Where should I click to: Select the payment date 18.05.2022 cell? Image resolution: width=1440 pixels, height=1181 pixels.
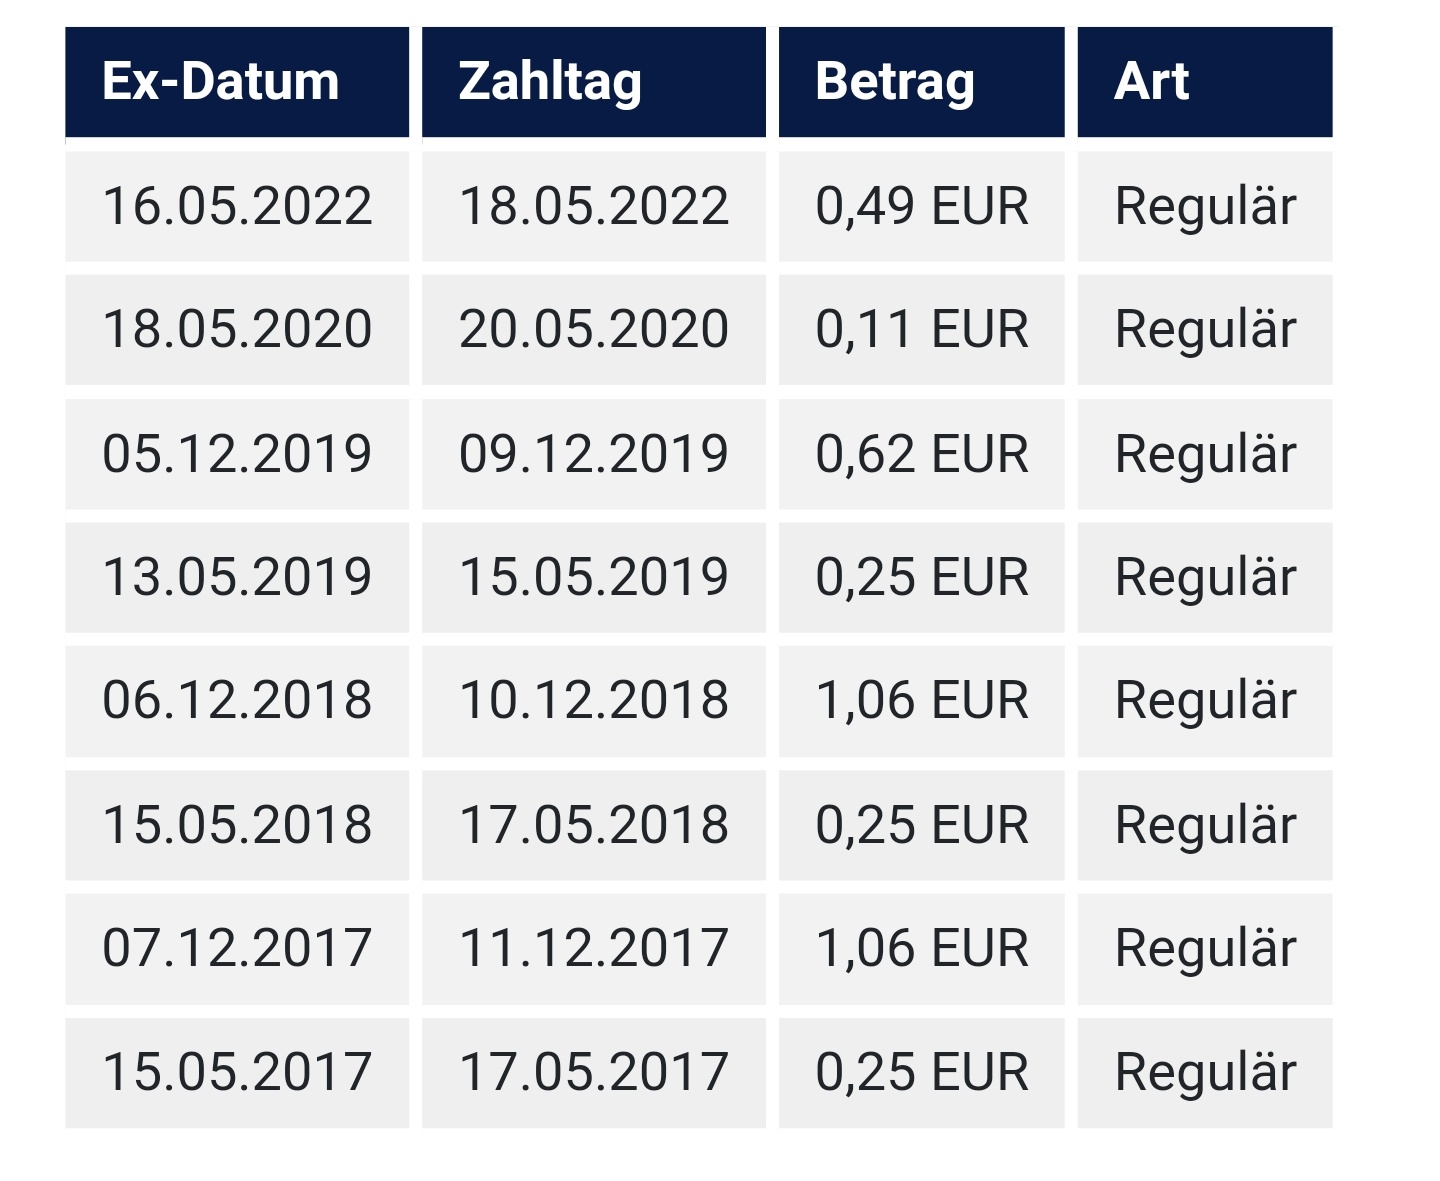(593, 207)
